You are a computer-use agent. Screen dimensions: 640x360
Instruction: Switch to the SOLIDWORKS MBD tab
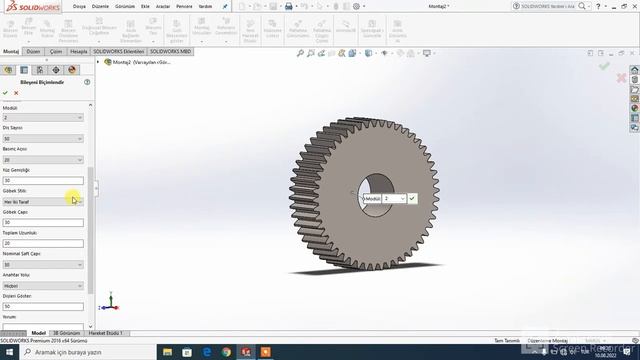(x=170, y=51)
